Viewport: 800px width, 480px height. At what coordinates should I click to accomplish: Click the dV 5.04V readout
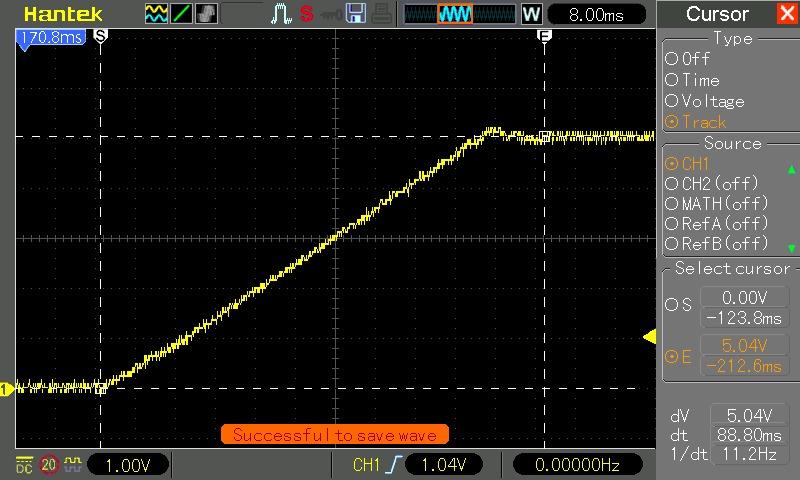click(x=748, y=416)
